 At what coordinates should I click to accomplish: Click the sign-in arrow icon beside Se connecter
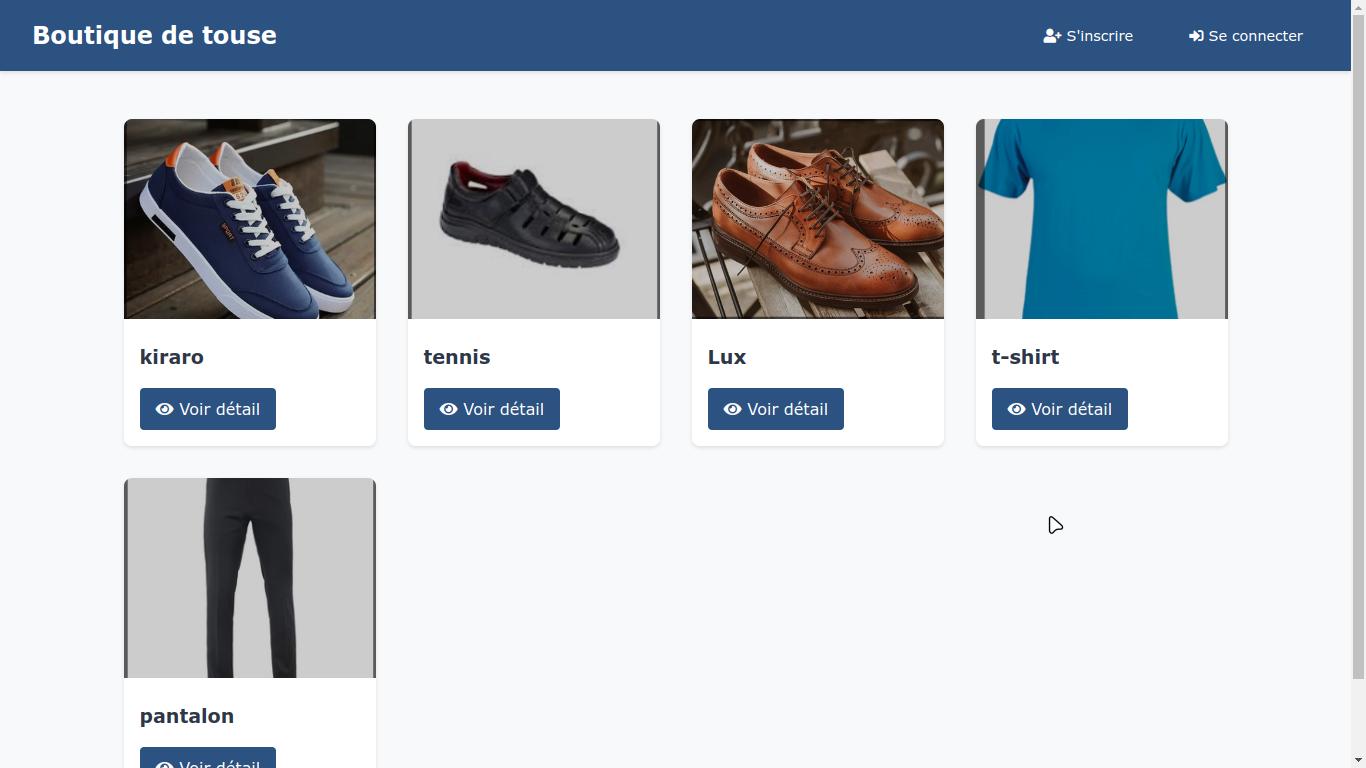point(1196,36)
